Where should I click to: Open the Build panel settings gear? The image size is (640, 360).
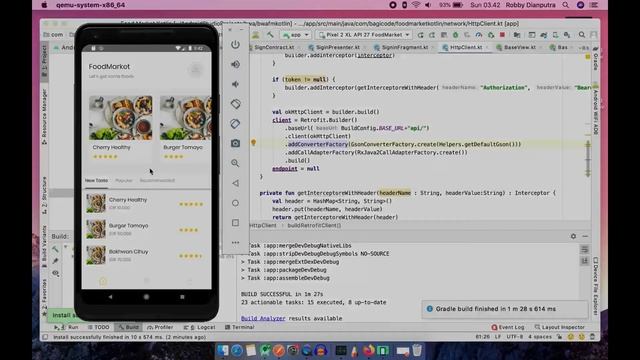pyautogui.click(x=573, y=236)
